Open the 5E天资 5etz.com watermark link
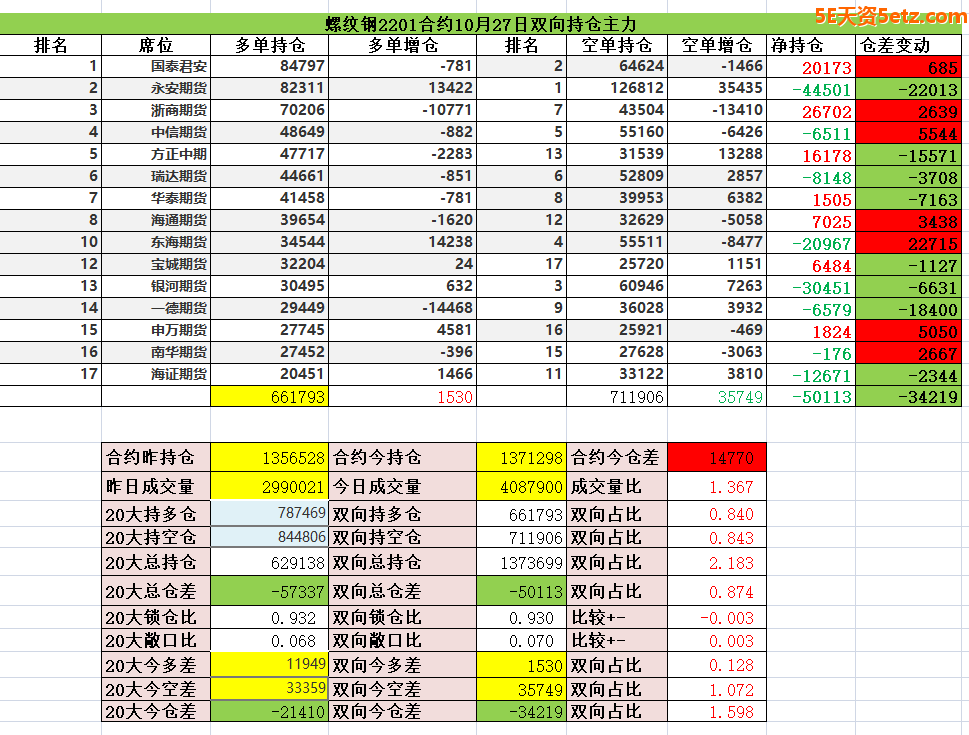This screenshot has height=735, width=969. click(890, 15)
